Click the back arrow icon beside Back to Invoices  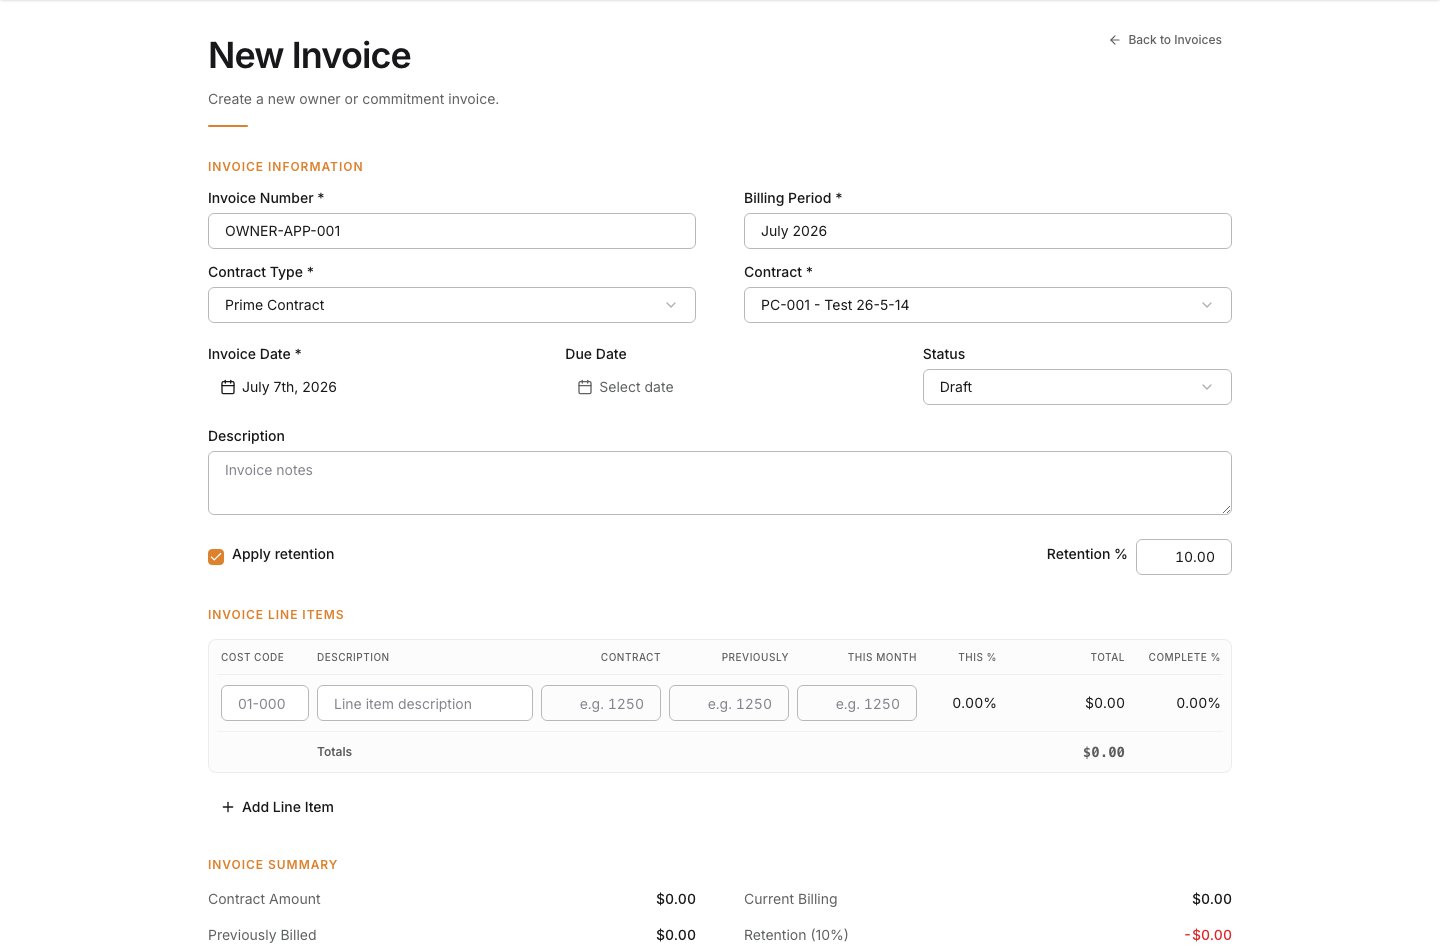click(1114, 40)
